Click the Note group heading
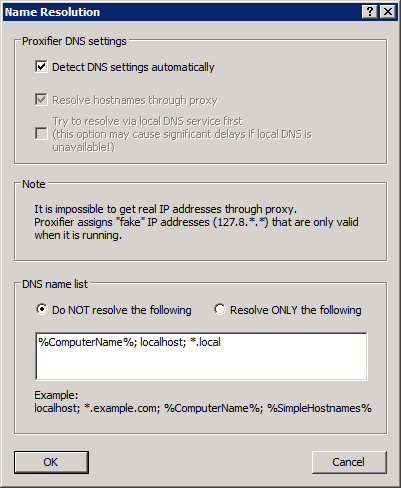This screenshot has height=488, width=401. tap(34, 184)
